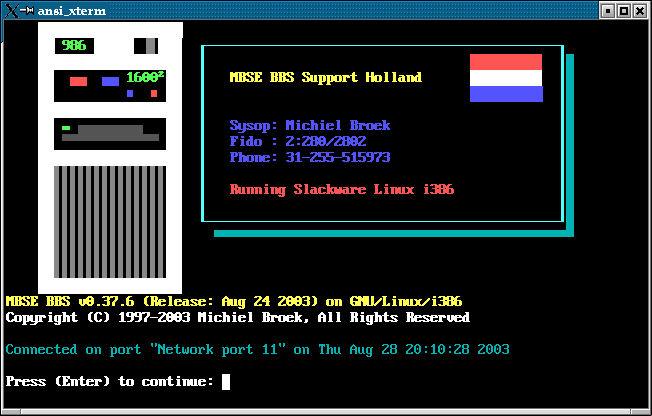Click the 'Press (Enter) to continue' prompt

pos(110,381)
